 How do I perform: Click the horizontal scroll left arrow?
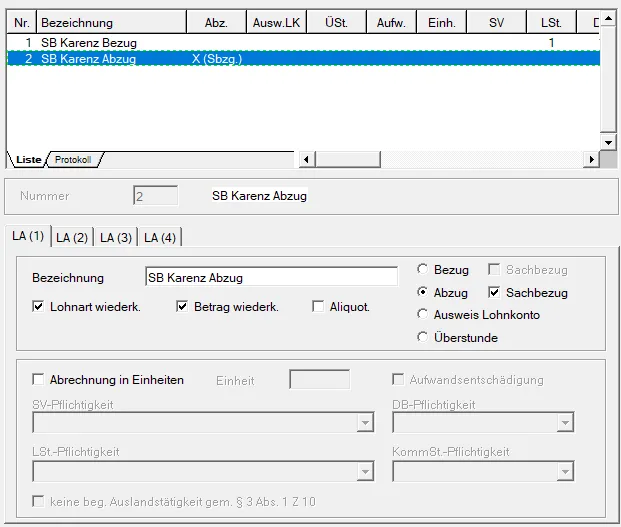point(306,160)
